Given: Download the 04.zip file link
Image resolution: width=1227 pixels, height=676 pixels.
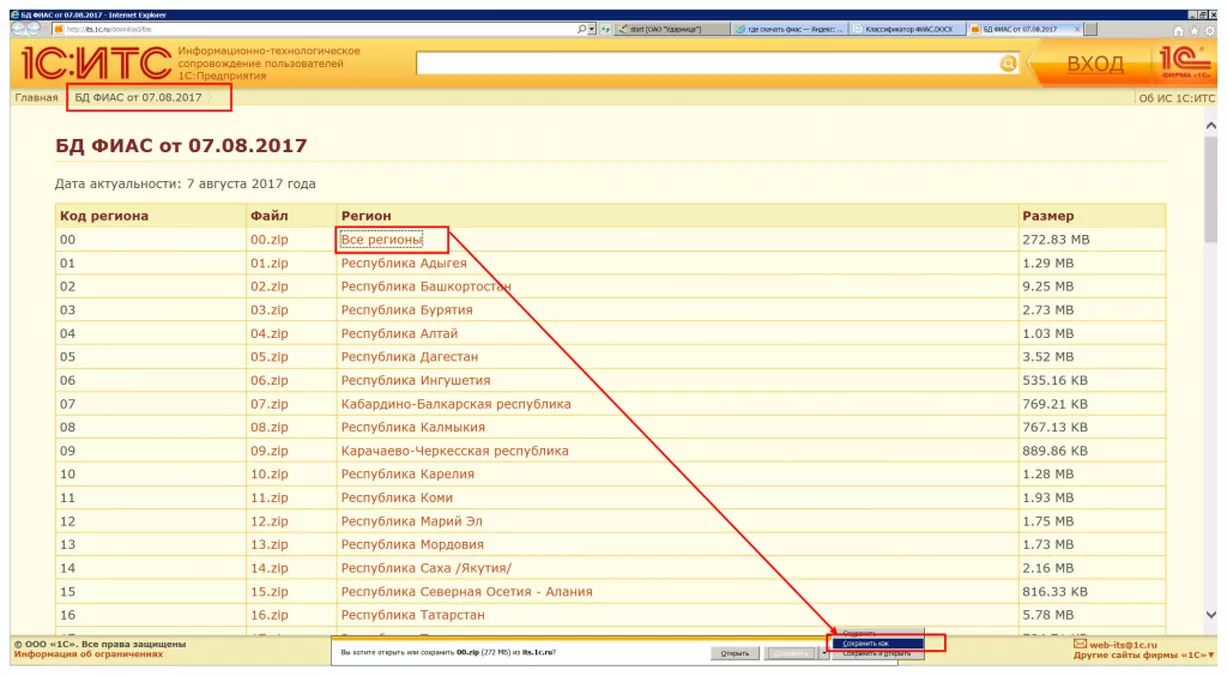Looking at the screenshot, I should pyautogui.click(x=269, y=334).
